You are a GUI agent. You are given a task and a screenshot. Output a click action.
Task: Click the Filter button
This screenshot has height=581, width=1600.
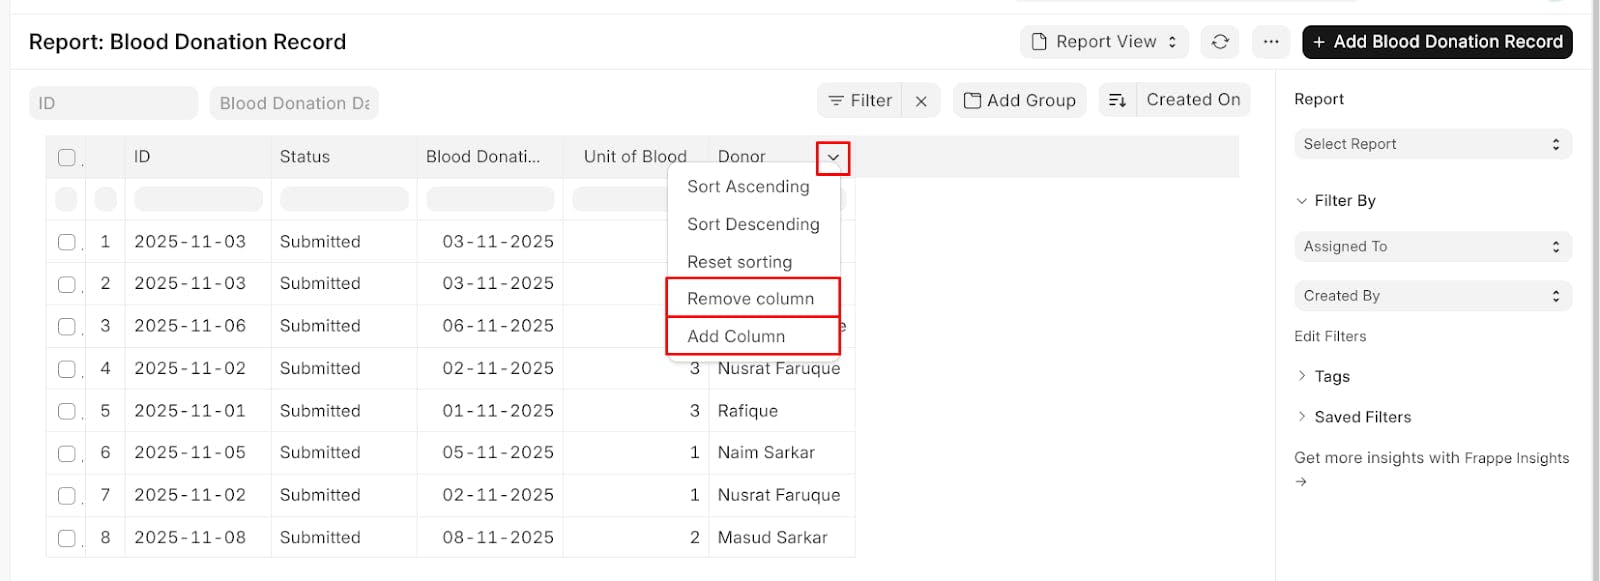860,101
